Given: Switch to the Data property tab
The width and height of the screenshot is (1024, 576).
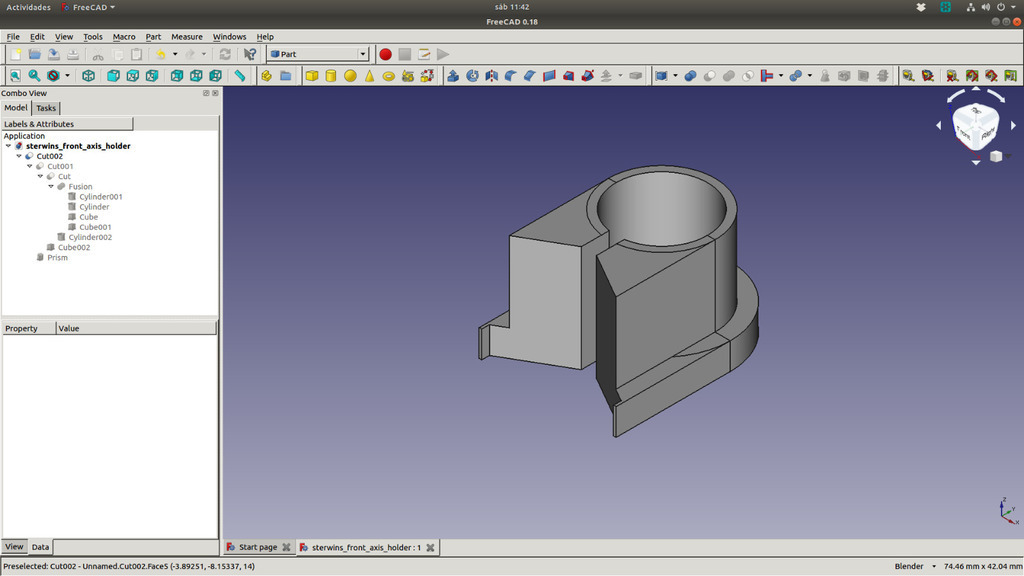Looking at the screenshot, I should (x=40, y=547).
